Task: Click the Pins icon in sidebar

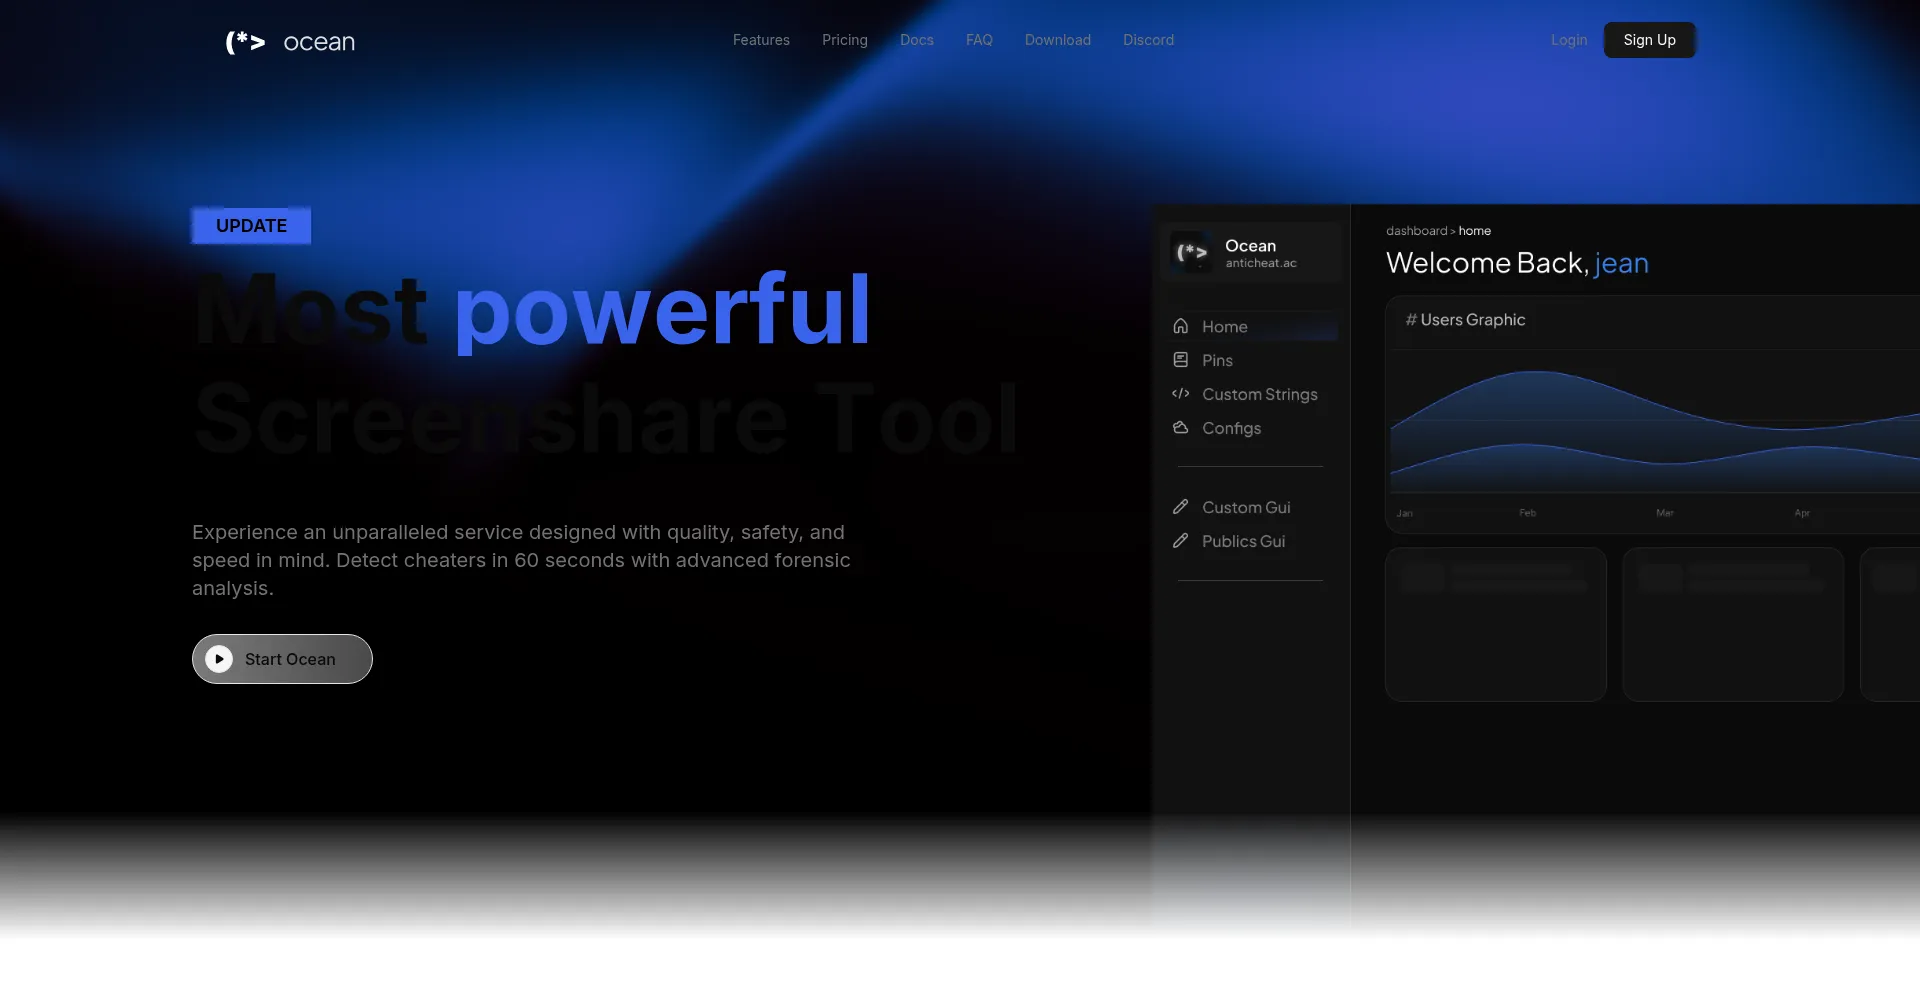Action: tap(1181, 360)
